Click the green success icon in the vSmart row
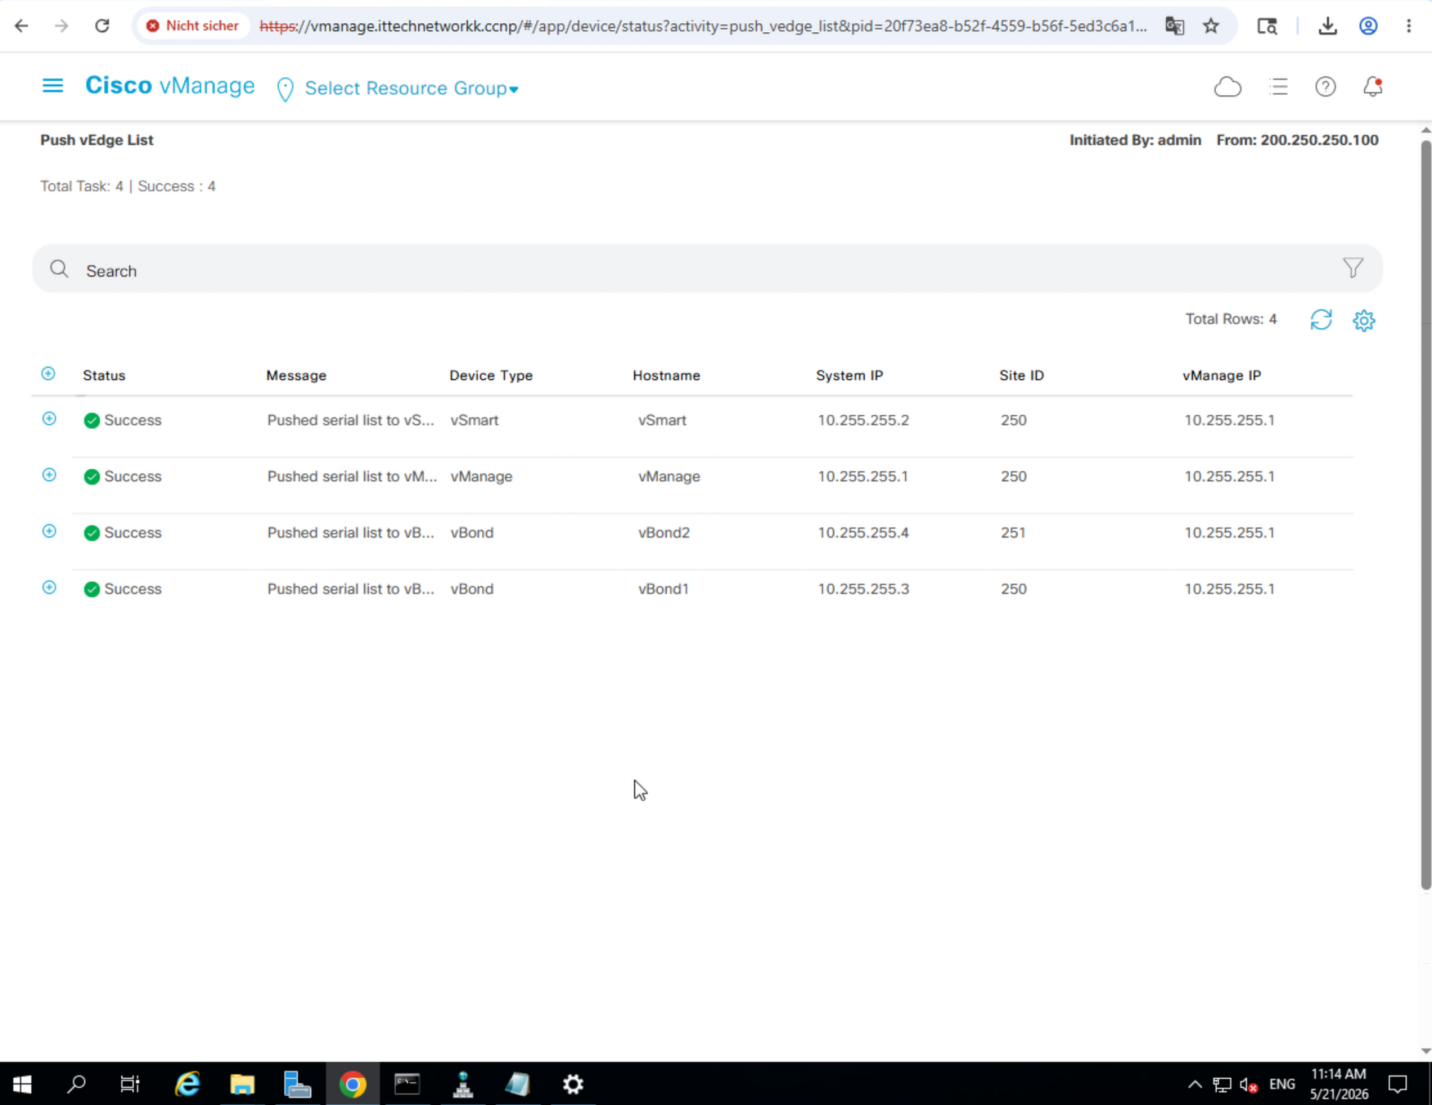This screenshot has width=1432, height=1105. (x=92, y=421)
